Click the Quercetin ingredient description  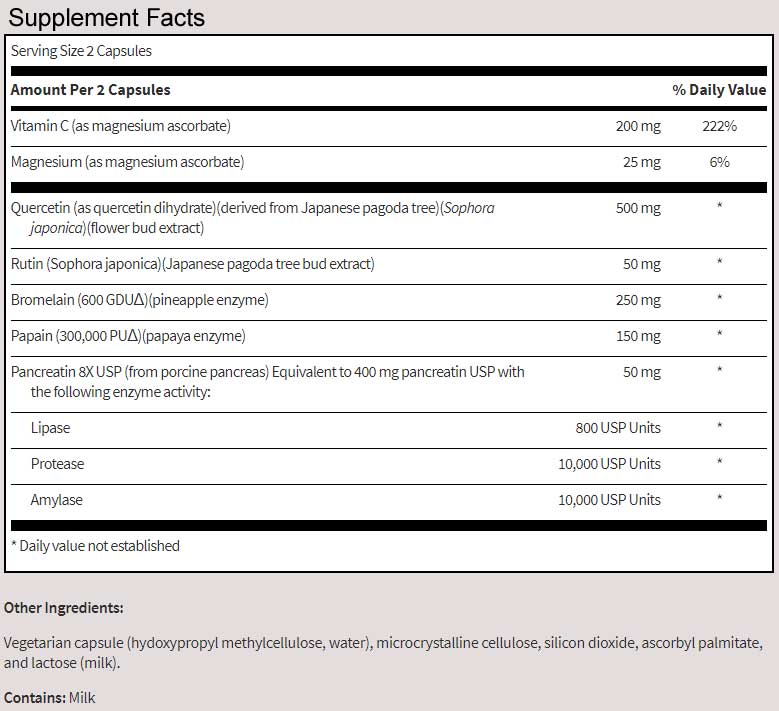pos(252,217)
